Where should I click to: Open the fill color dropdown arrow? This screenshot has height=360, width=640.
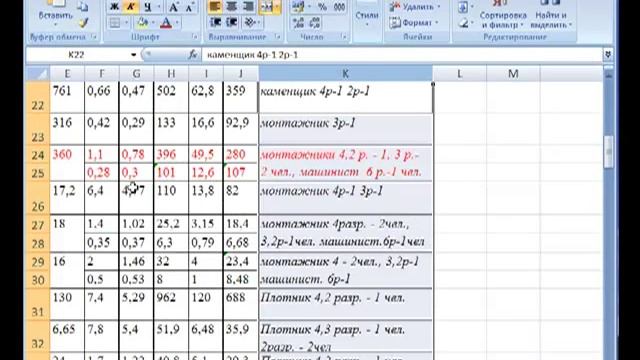tap(153, 22)
